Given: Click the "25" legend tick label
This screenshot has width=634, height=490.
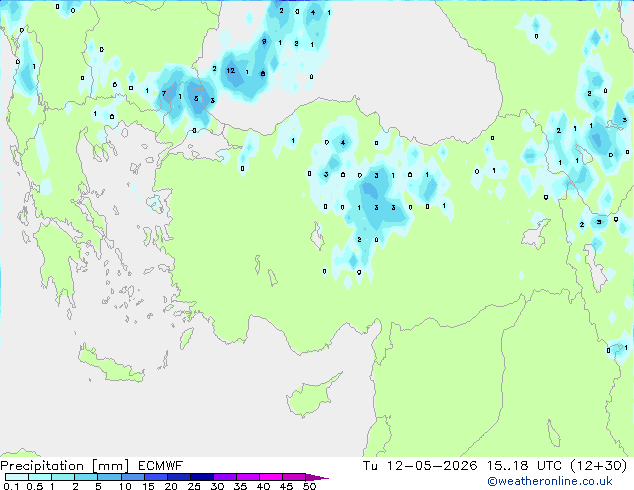Looking at the screenshot, I should point(194,486).
